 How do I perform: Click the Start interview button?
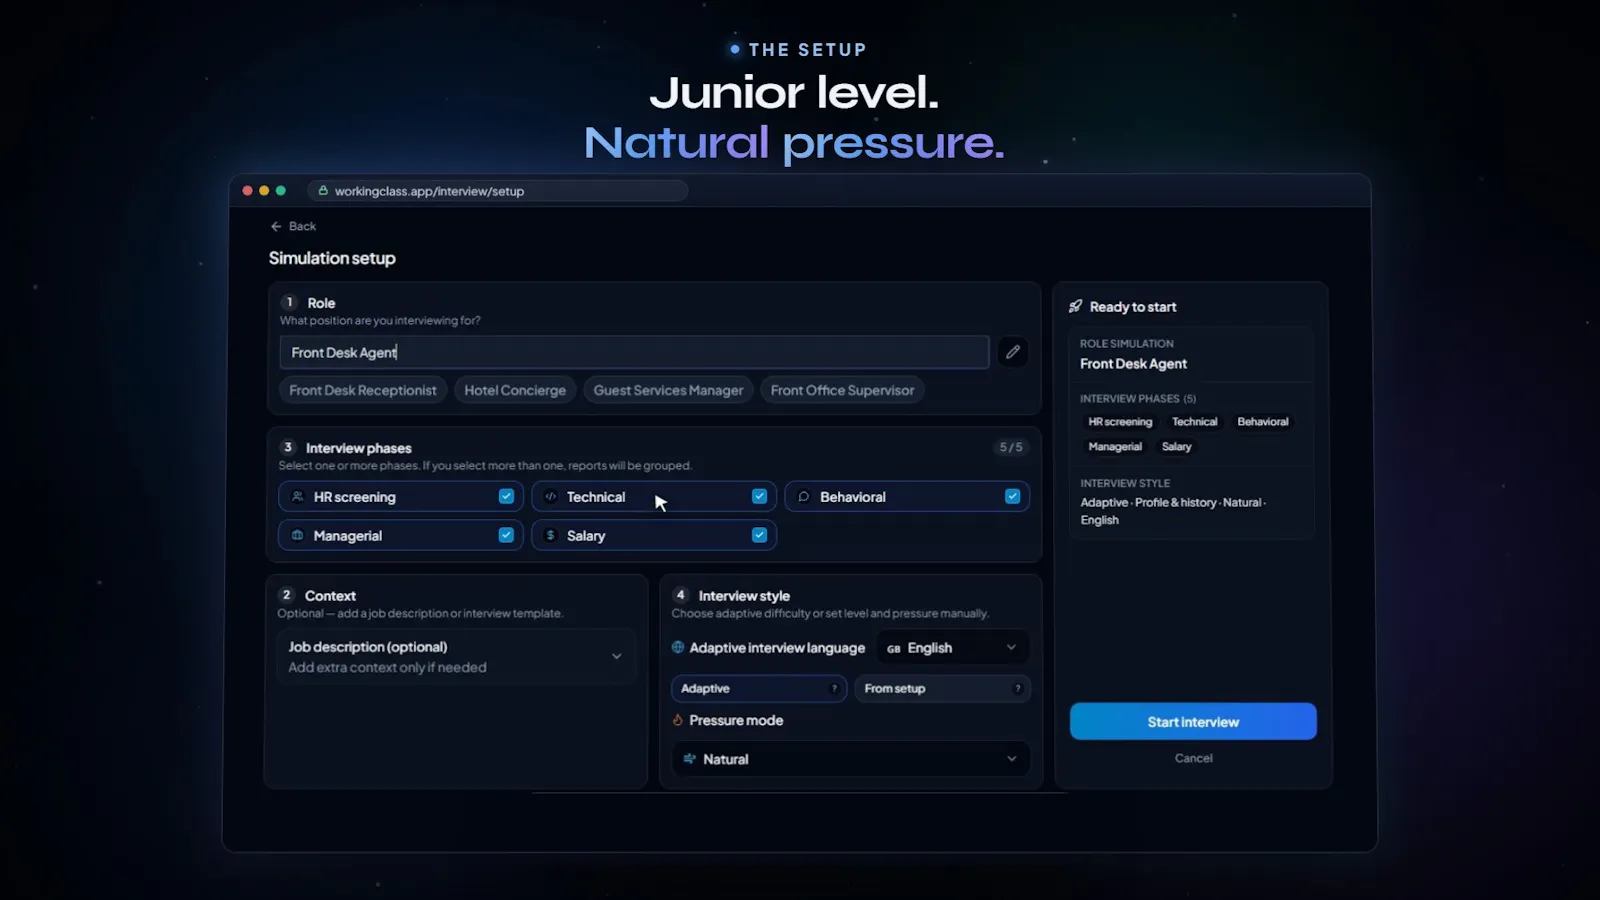(x=1193, y=721)
